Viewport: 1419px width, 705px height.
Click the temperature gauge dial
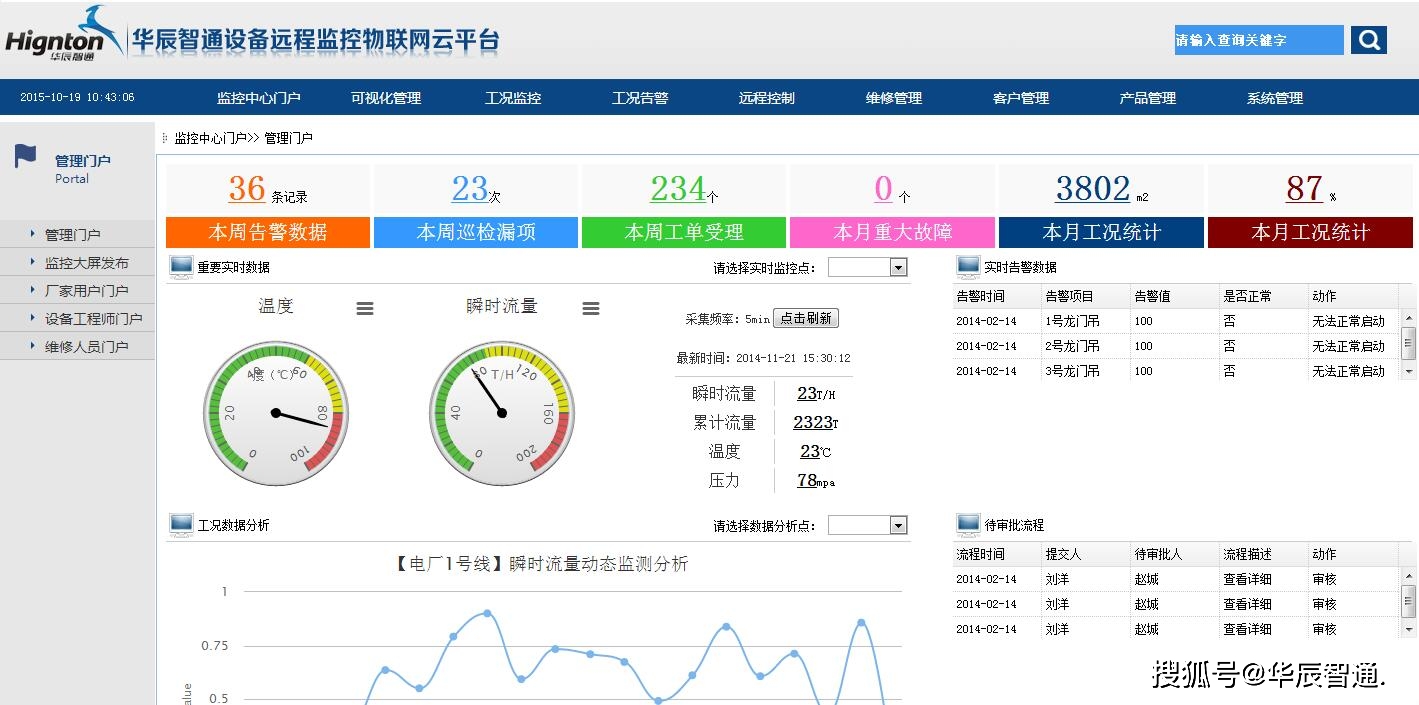276,413
